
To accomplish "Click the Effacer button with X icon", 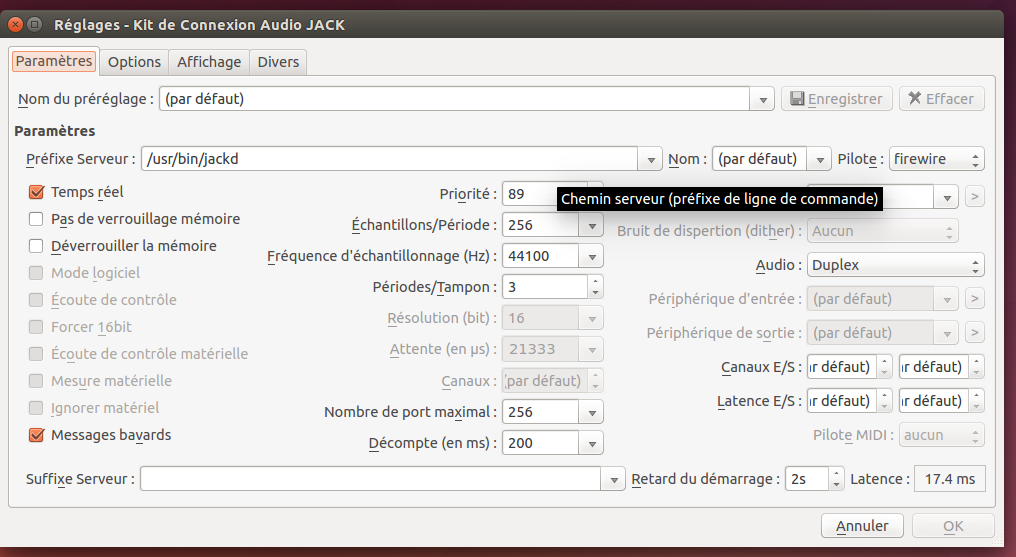I will pos(941,99).
